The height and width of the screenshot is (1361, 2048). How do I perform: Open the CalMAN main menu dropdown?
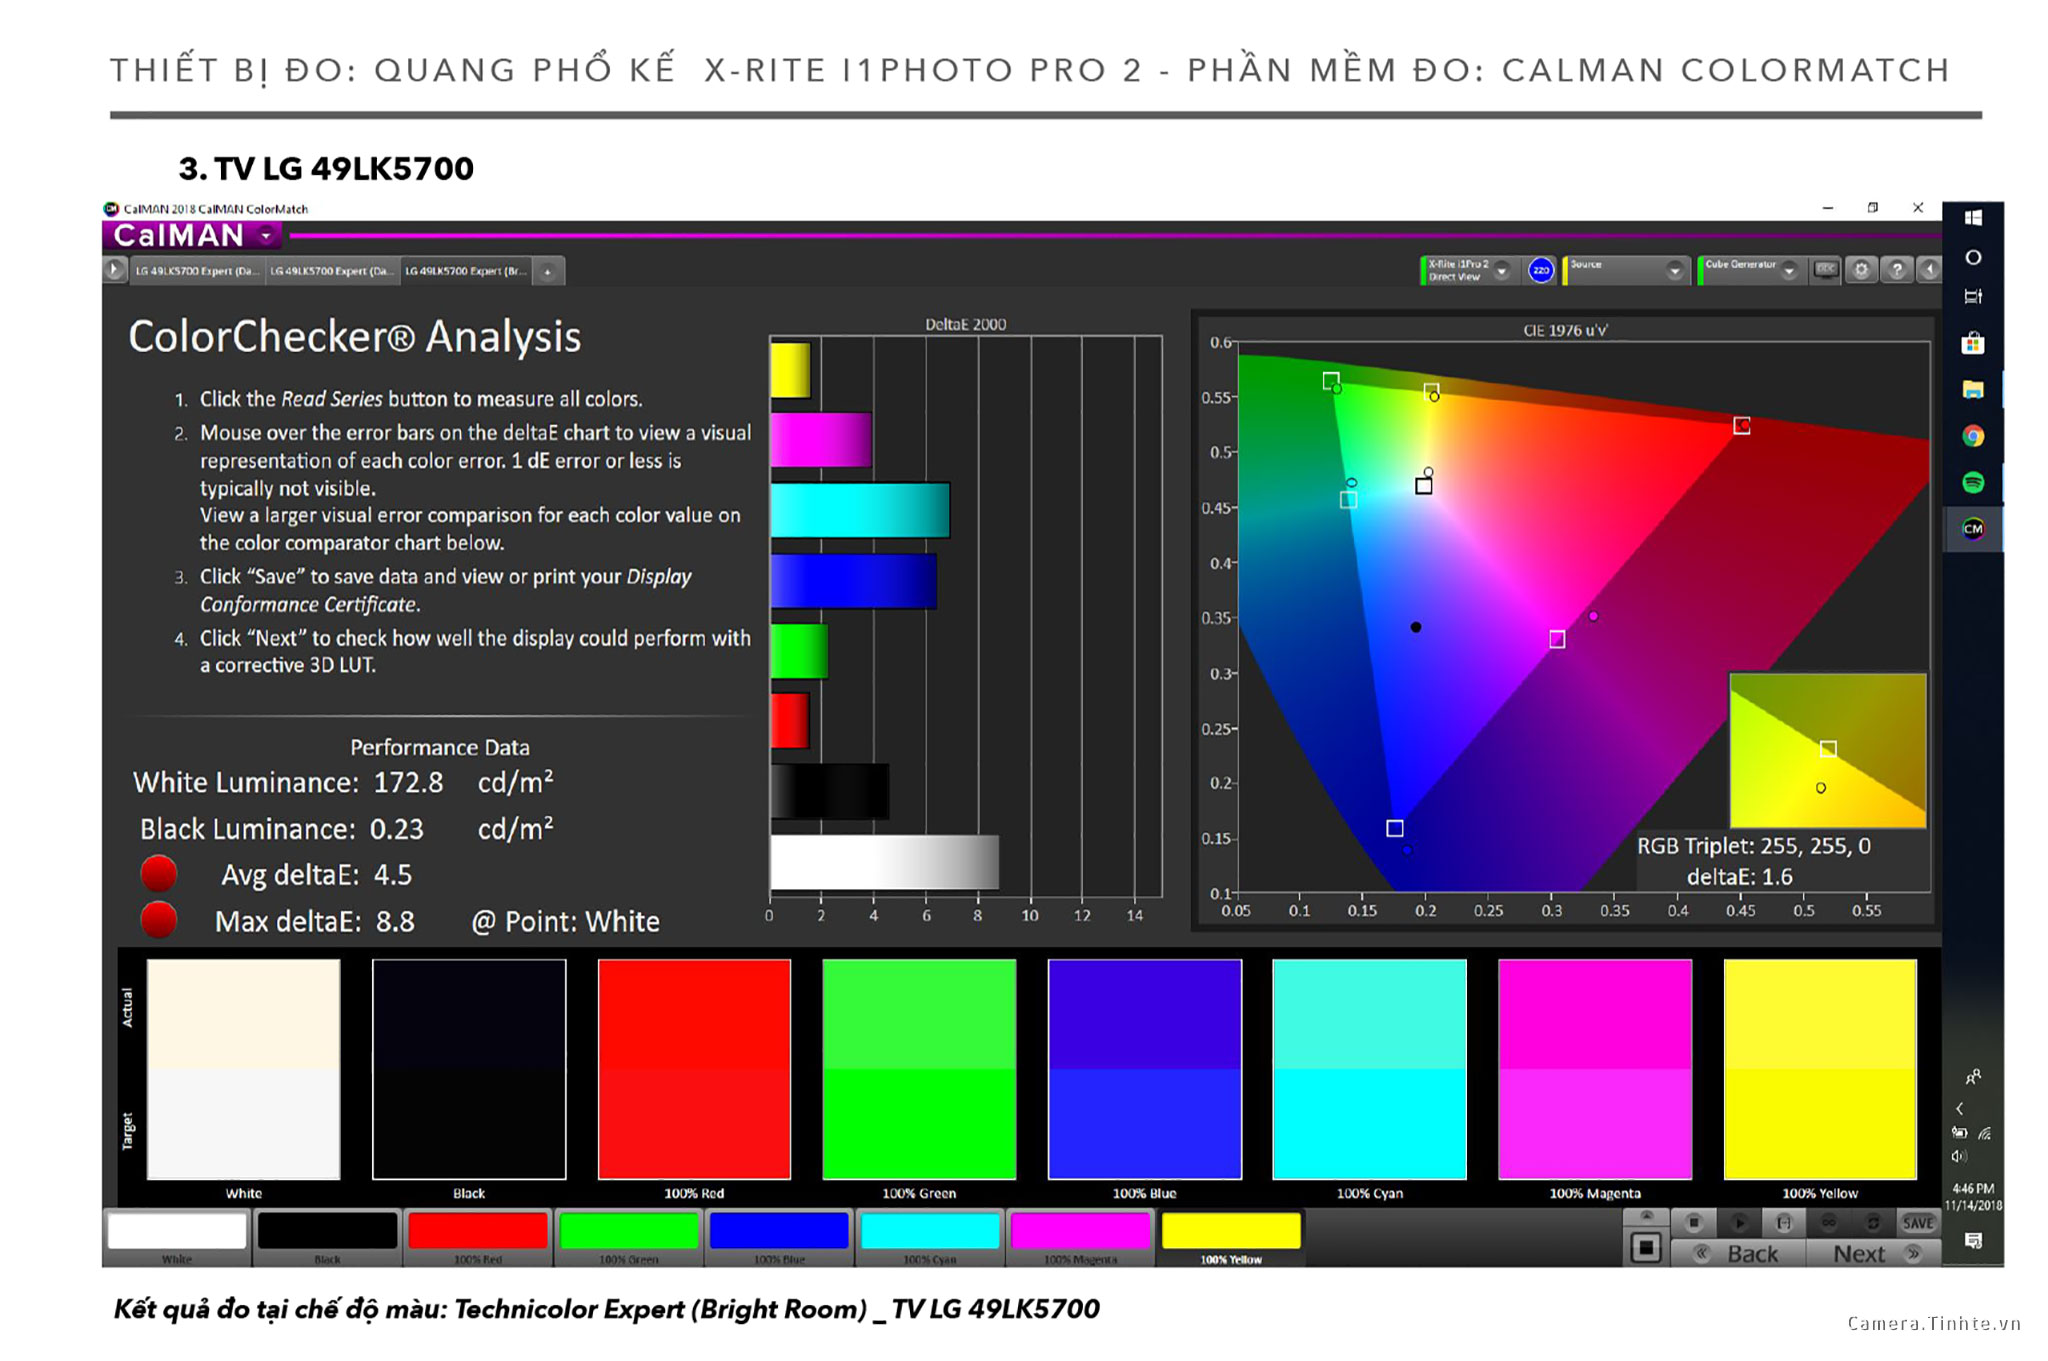[266, 236]
